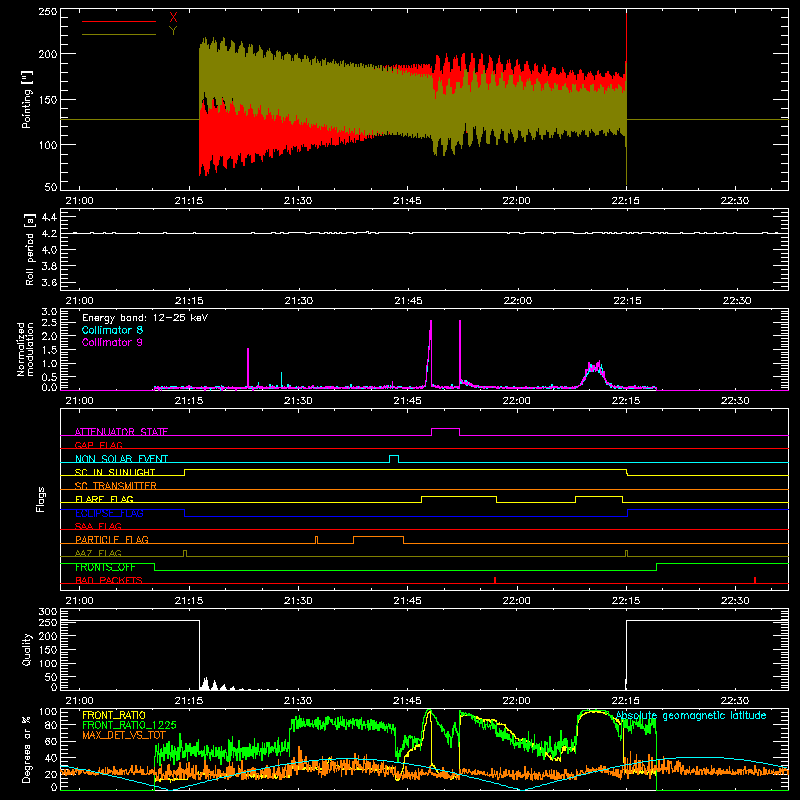Viewport: 800px width, 800px height.
Task: Click the SAA_FLAG label
Action: (98, 526)
